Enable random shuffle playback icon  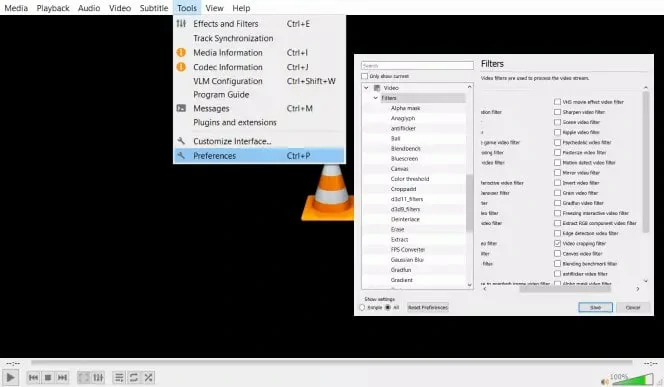[148, 377]
